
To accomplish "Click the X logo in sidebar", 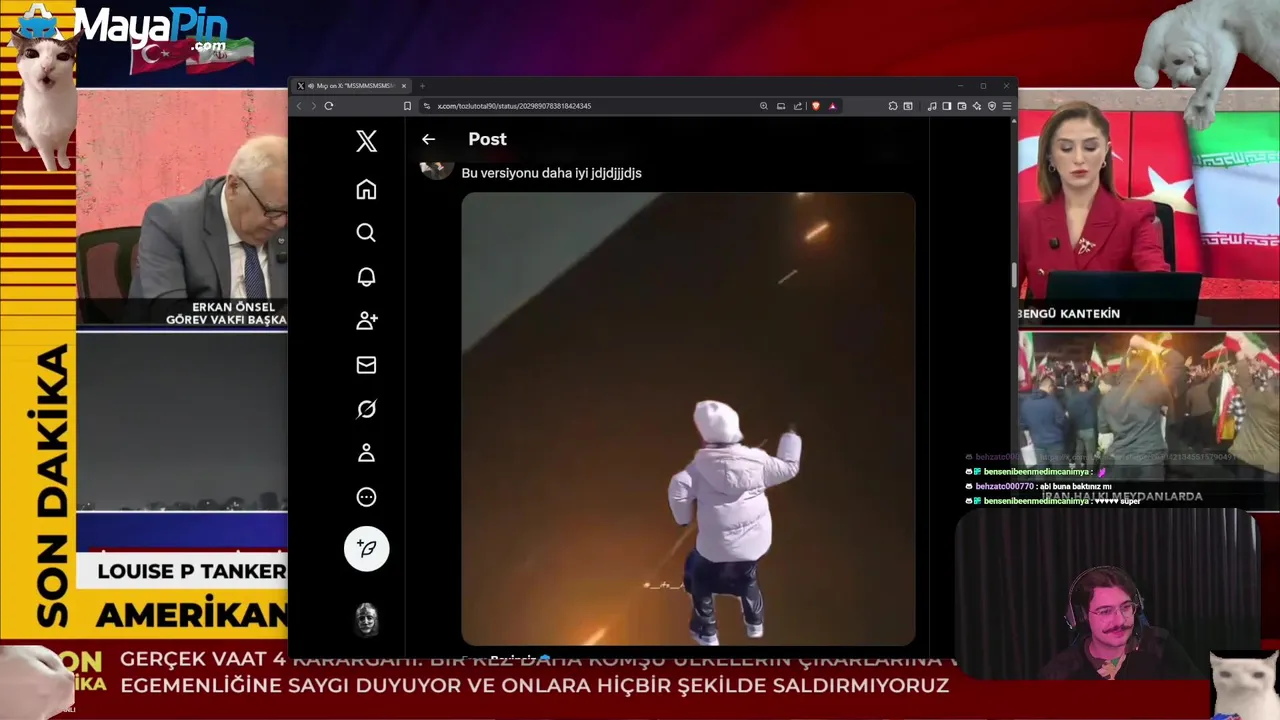I will point(366,141).
